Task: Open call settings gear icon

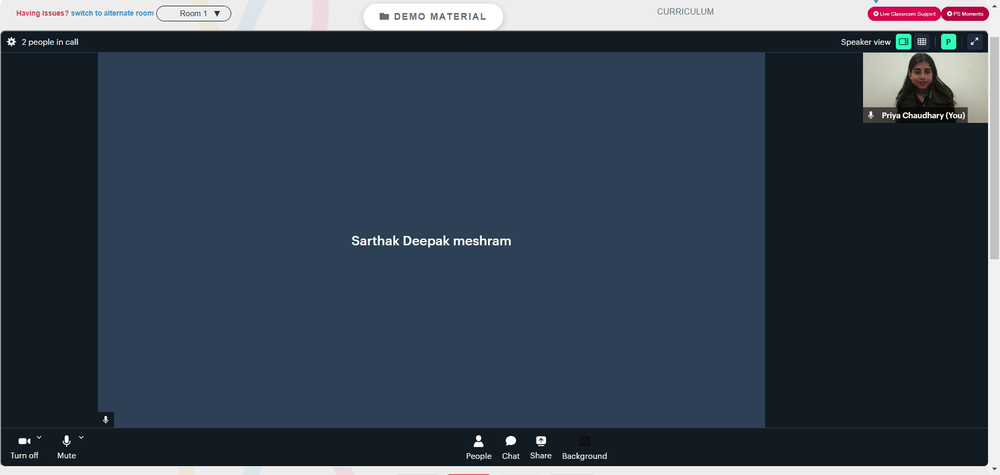Action: point(11,42)
